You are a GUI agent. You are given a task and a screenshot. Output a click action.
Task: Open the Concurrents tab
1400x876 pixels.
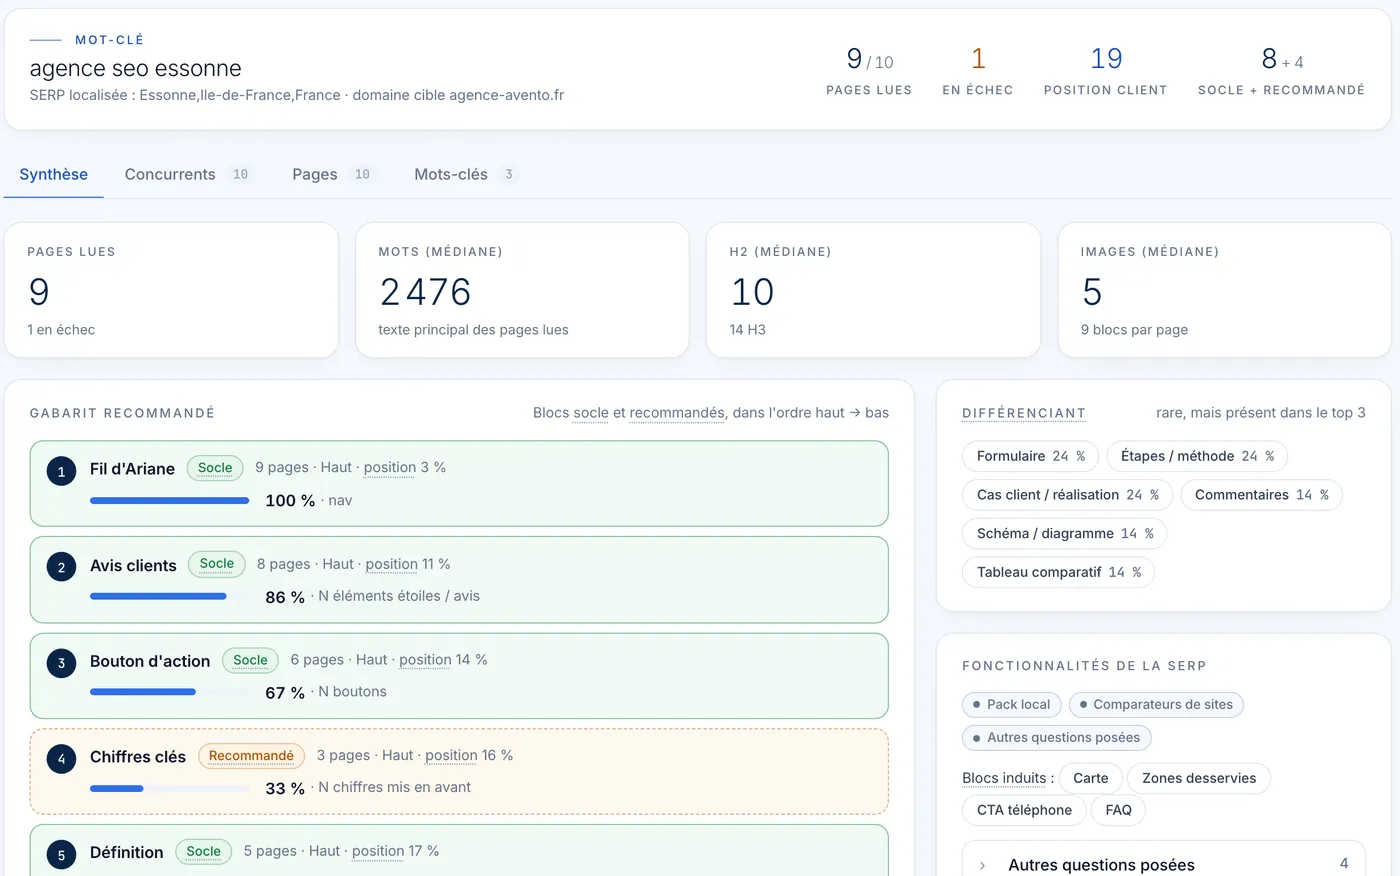(x=189, y=174)
